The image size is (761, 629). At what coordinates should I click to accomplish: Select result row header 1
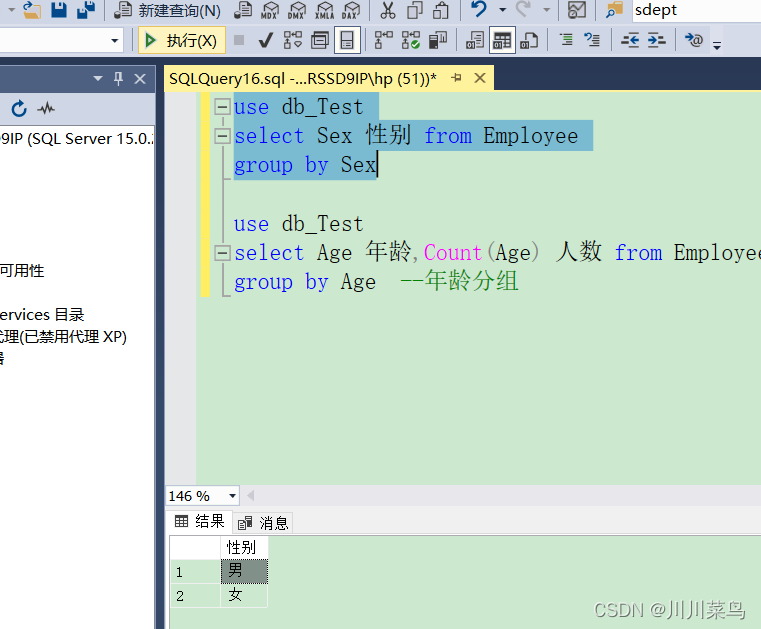196,571
